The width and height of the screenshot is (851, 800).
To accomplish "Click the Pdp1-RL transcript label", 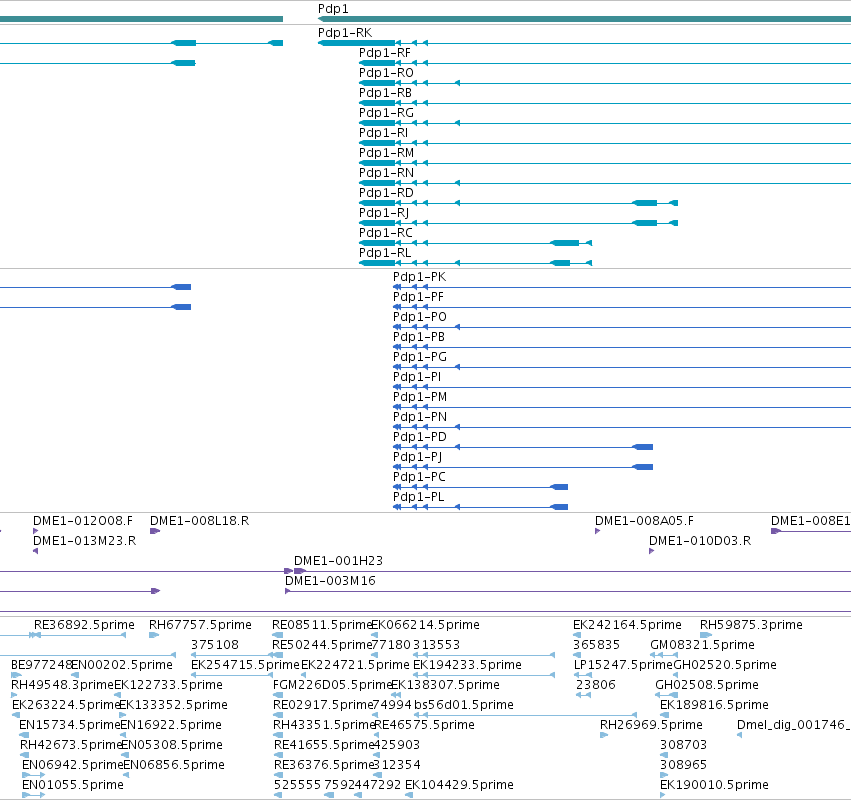I will 385,253.
